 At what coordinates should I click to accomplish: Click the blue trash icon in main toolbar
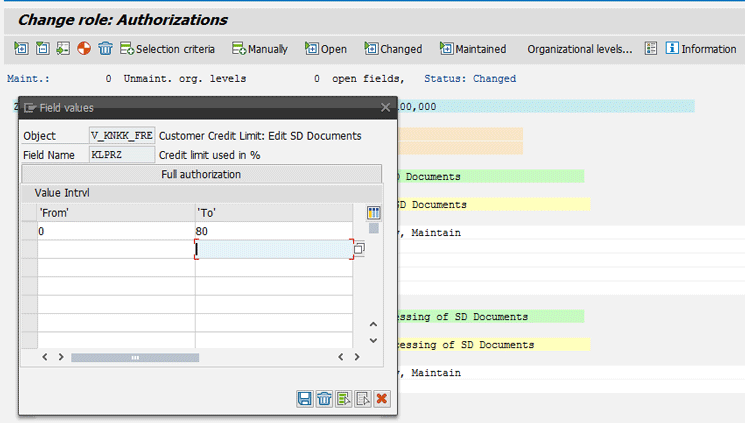tap(105, 48)
